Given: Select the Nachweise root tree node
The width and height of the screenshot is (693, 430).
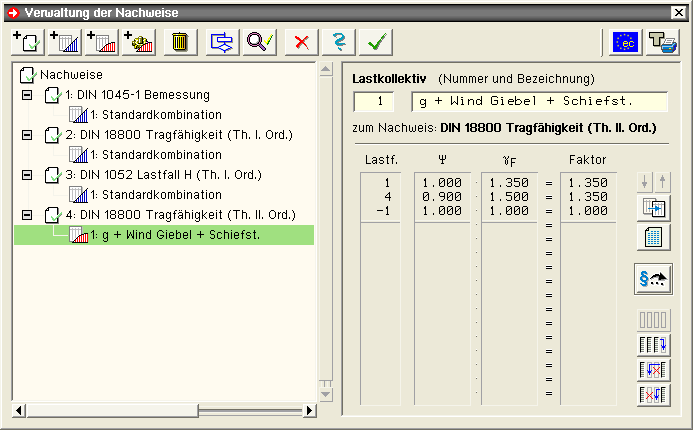Looking at the screenshot, I should [x=70, y=75].
